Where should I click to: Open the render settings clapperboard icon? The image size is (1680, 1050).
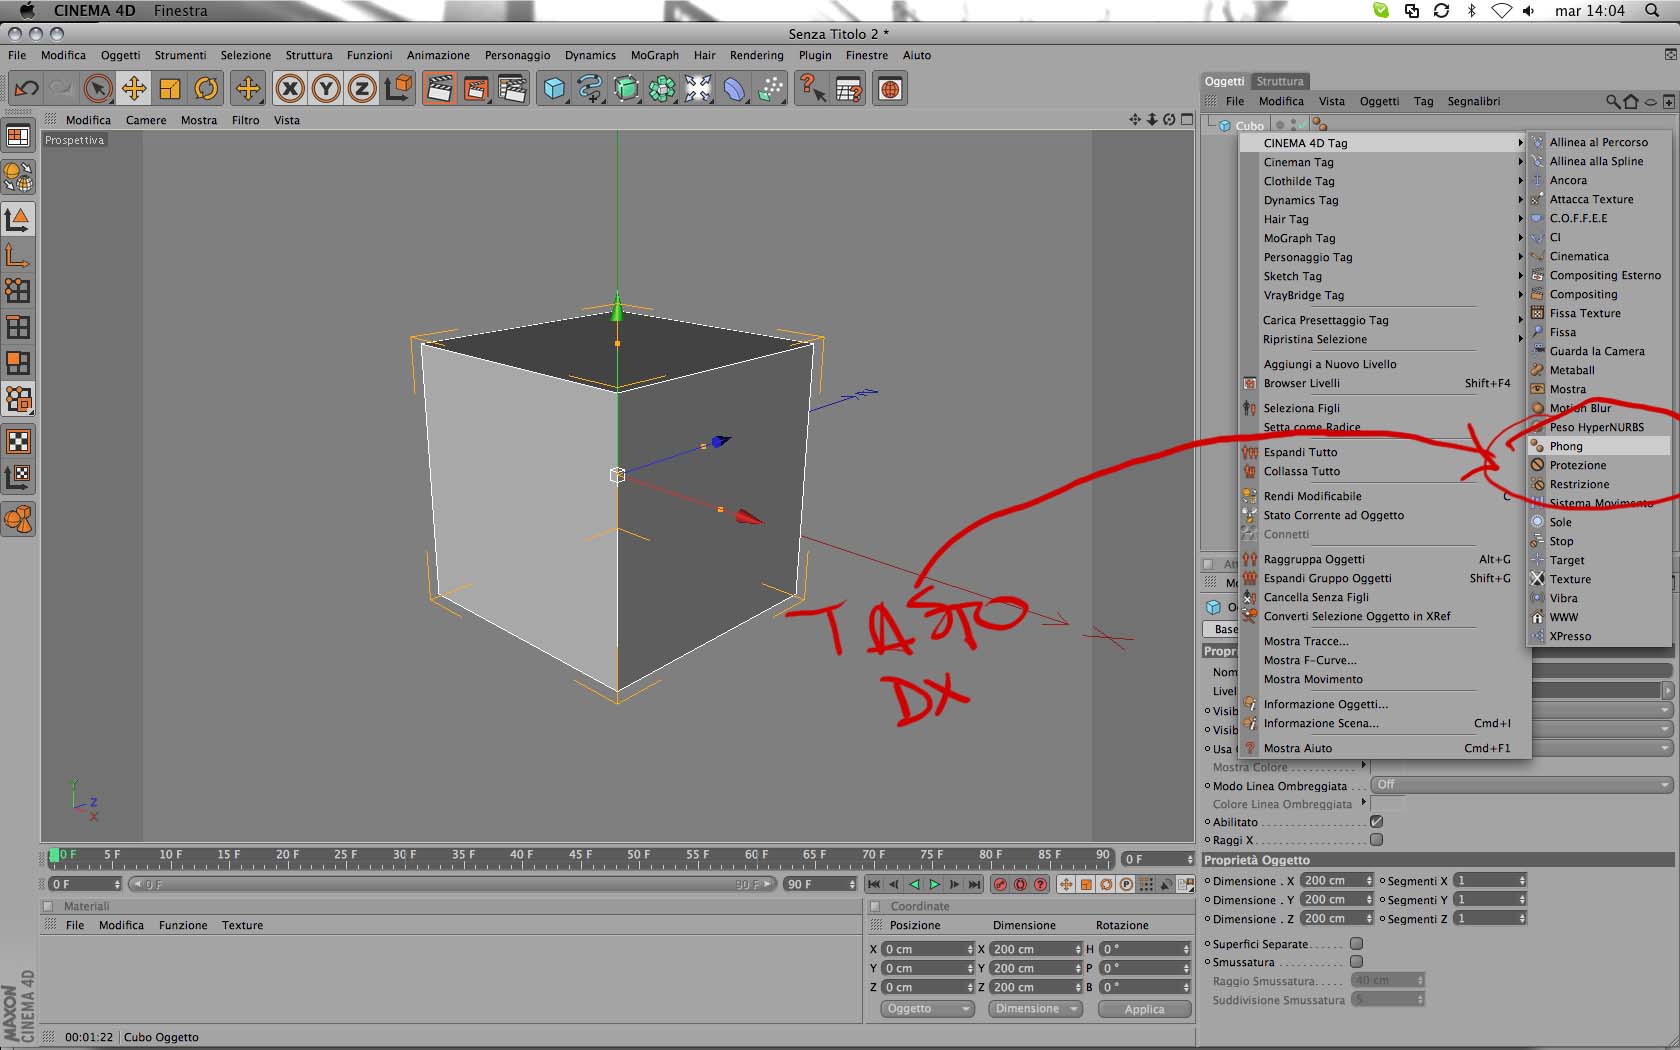tap(511, 89)
